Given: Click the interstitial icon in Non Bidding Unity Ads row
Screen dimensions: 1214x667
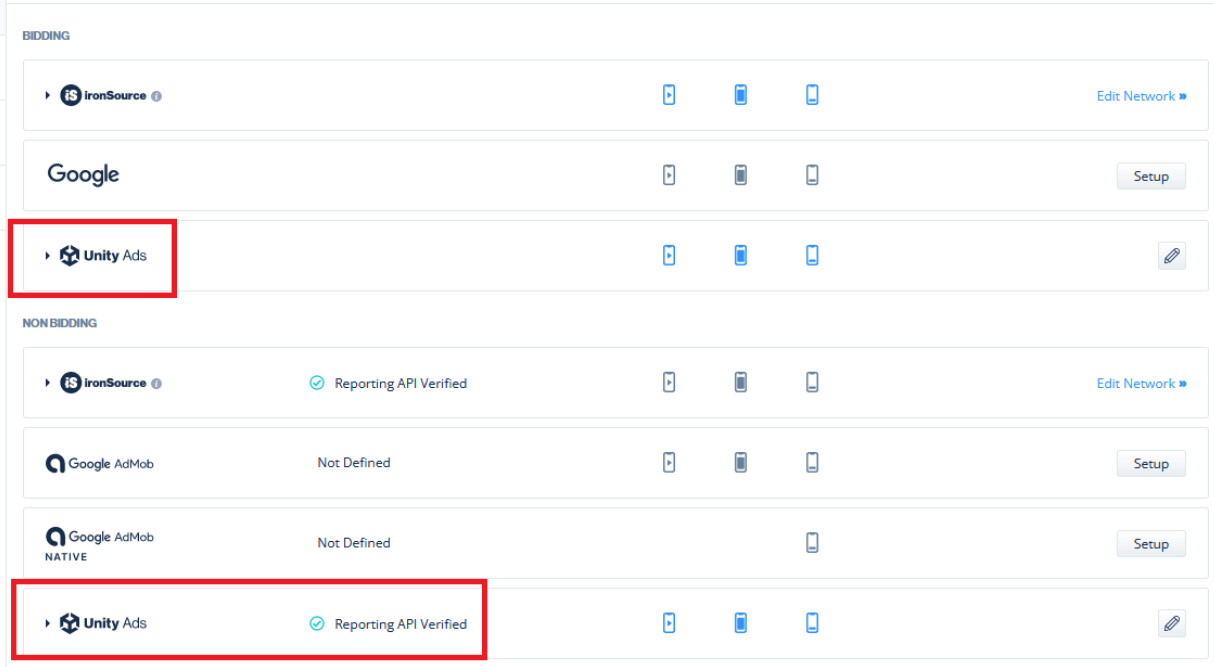Looking at the screenshot, I should 740,623.
